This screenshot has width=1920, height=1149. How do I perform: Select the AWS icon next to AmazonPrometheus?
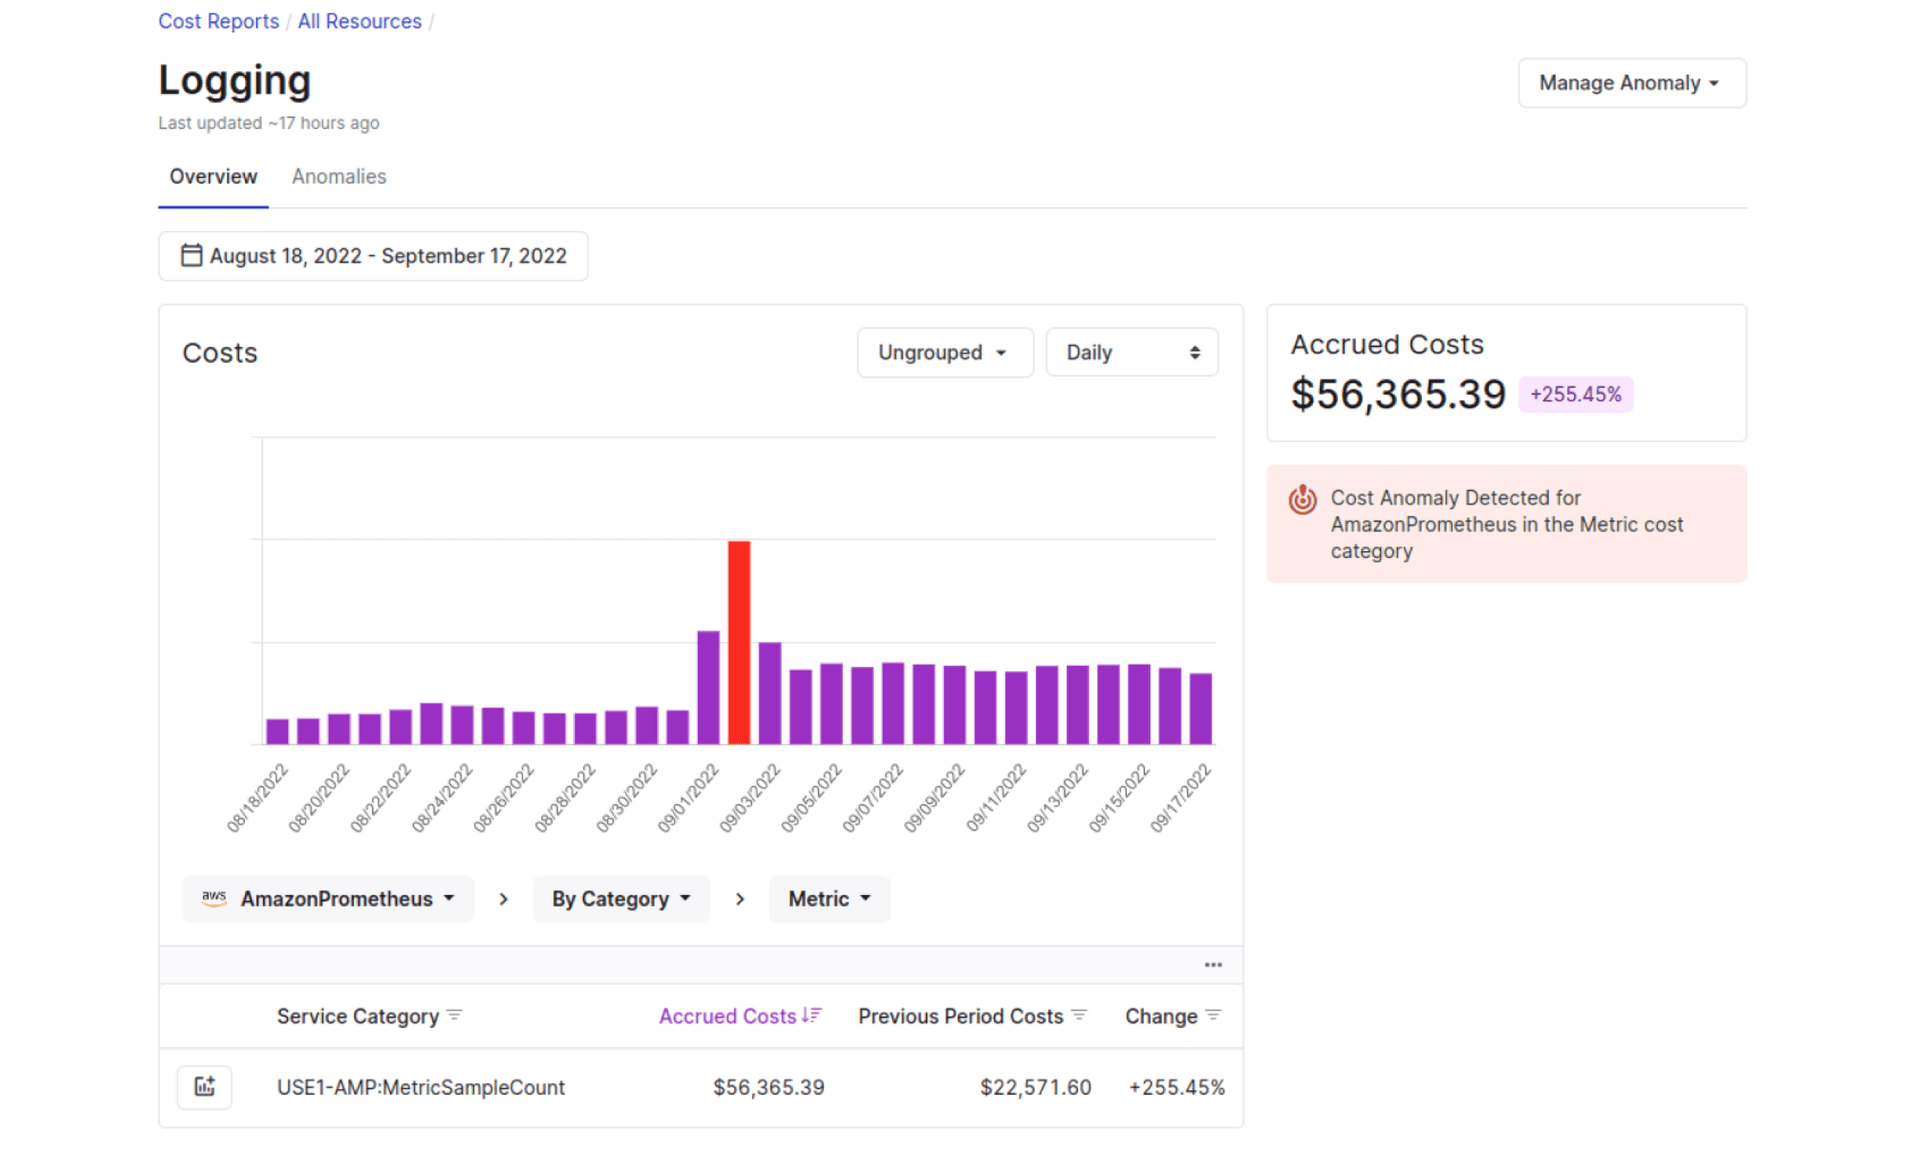pos(213,898)
